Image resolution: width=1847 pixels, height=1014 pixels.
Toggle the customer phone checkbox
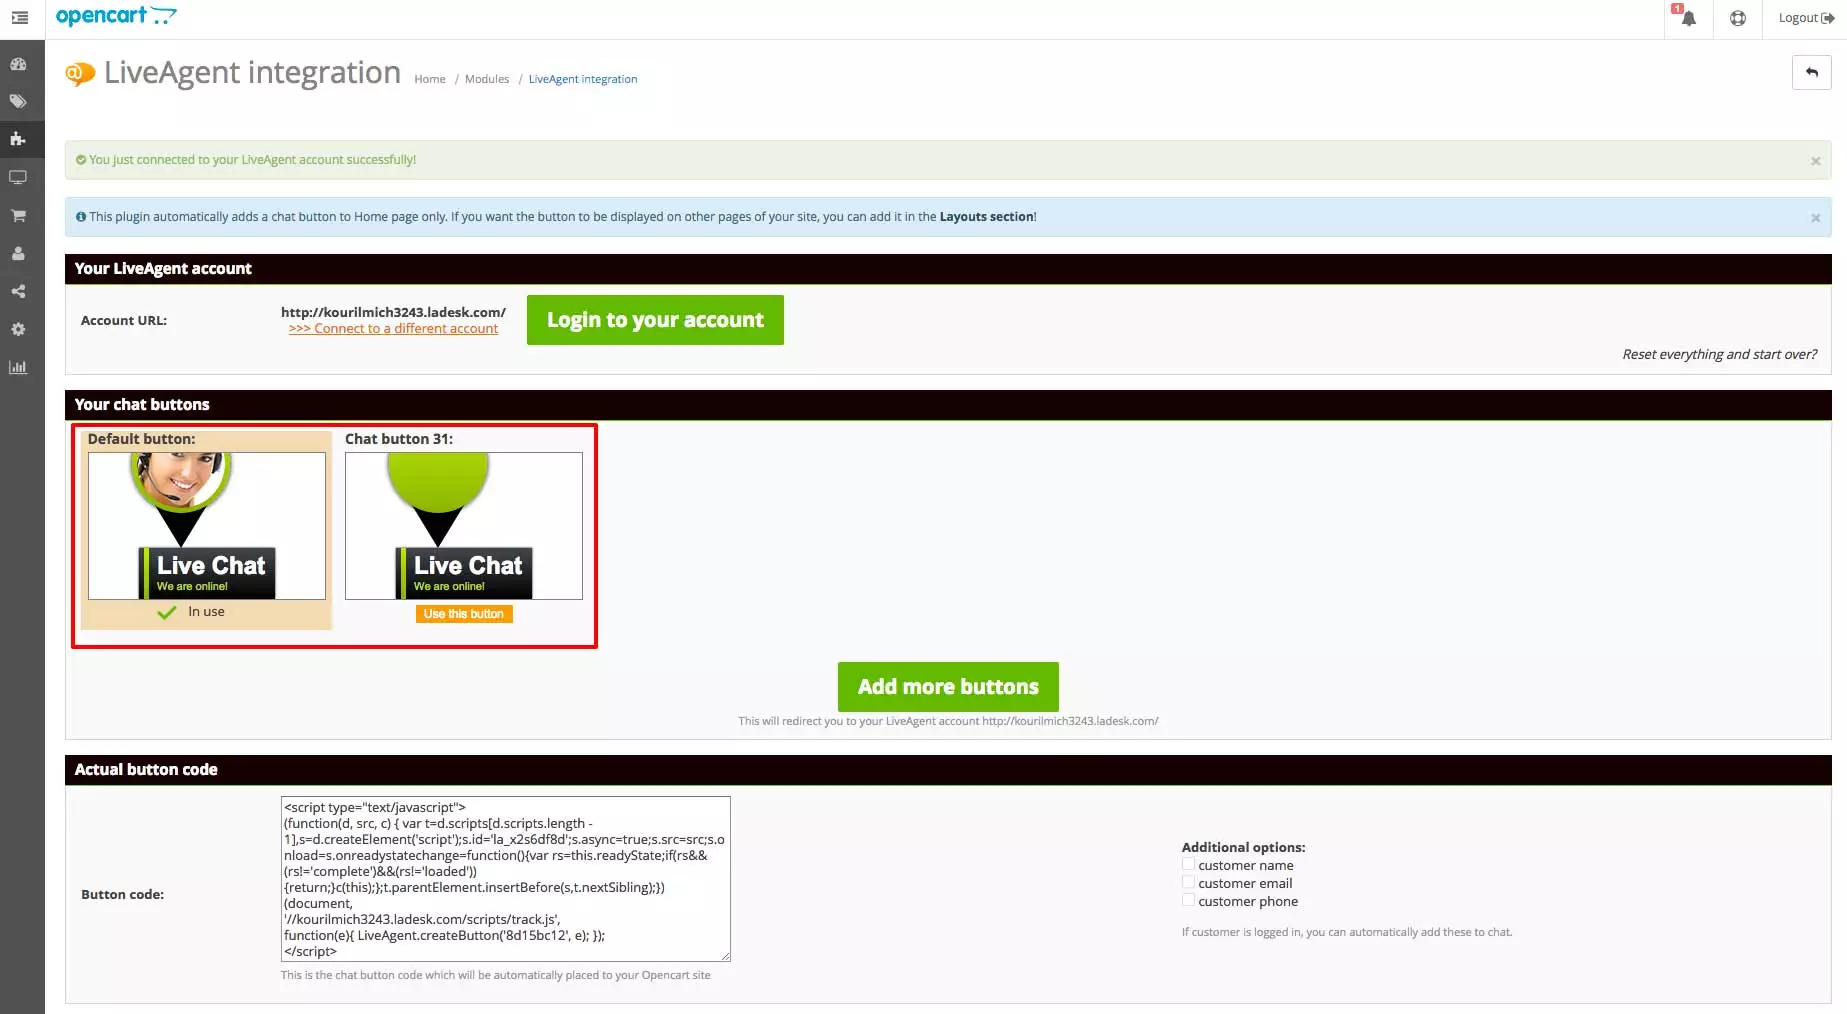click(1189, 900)
